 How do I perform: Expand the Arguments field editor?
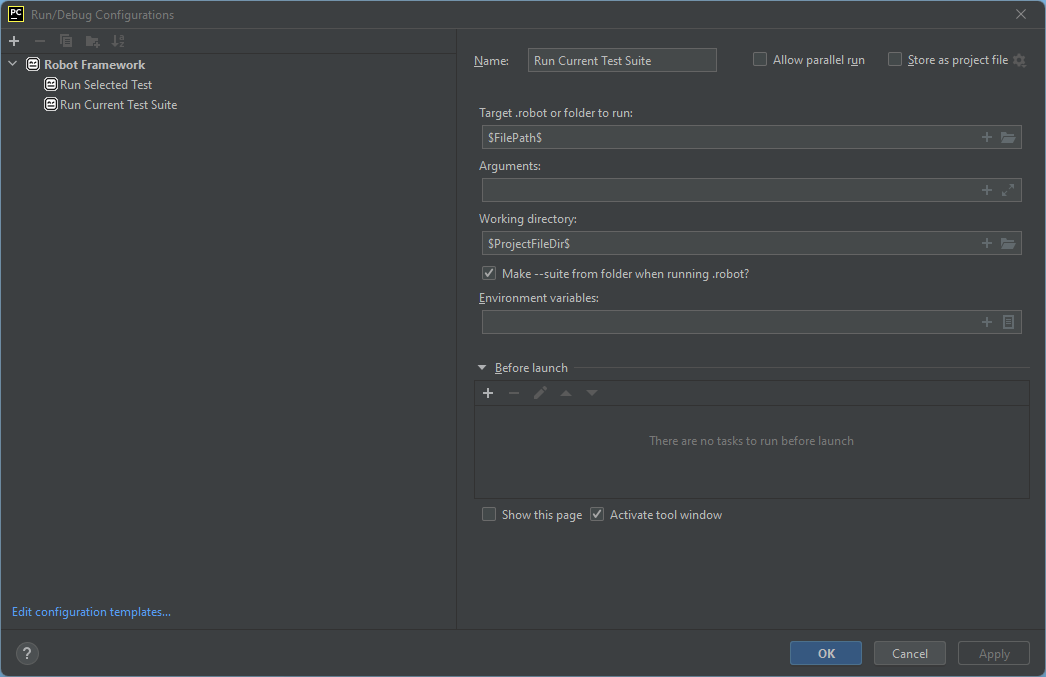(1008, 190)
